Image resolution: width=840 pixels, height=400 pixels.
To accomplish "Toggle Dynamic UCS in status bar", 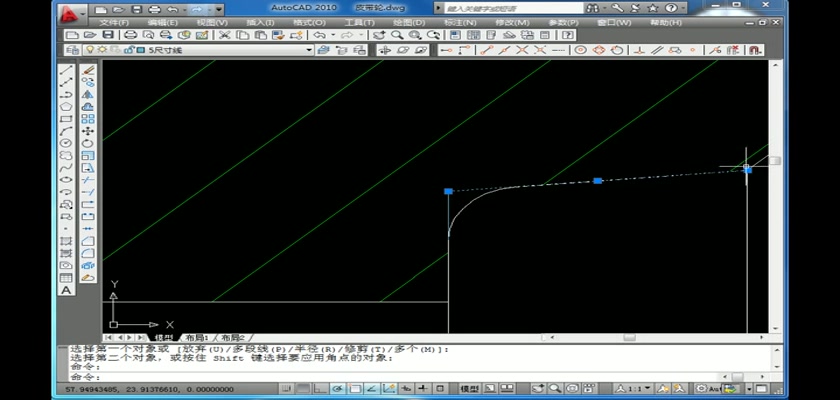I will click(389, 388).
